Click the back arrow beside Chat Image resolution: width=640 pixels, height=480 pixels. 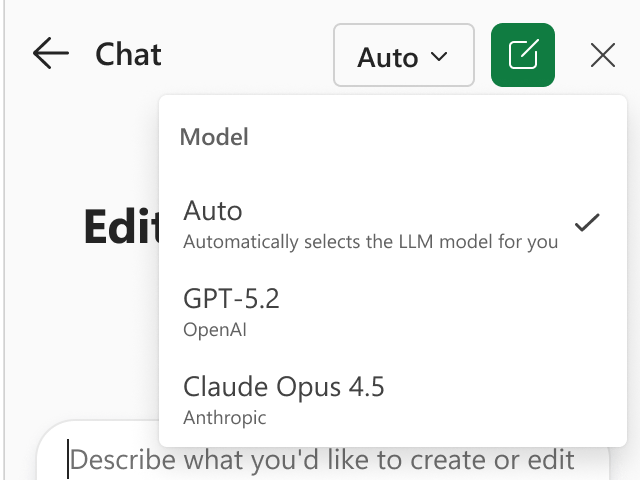coord(50,54)
